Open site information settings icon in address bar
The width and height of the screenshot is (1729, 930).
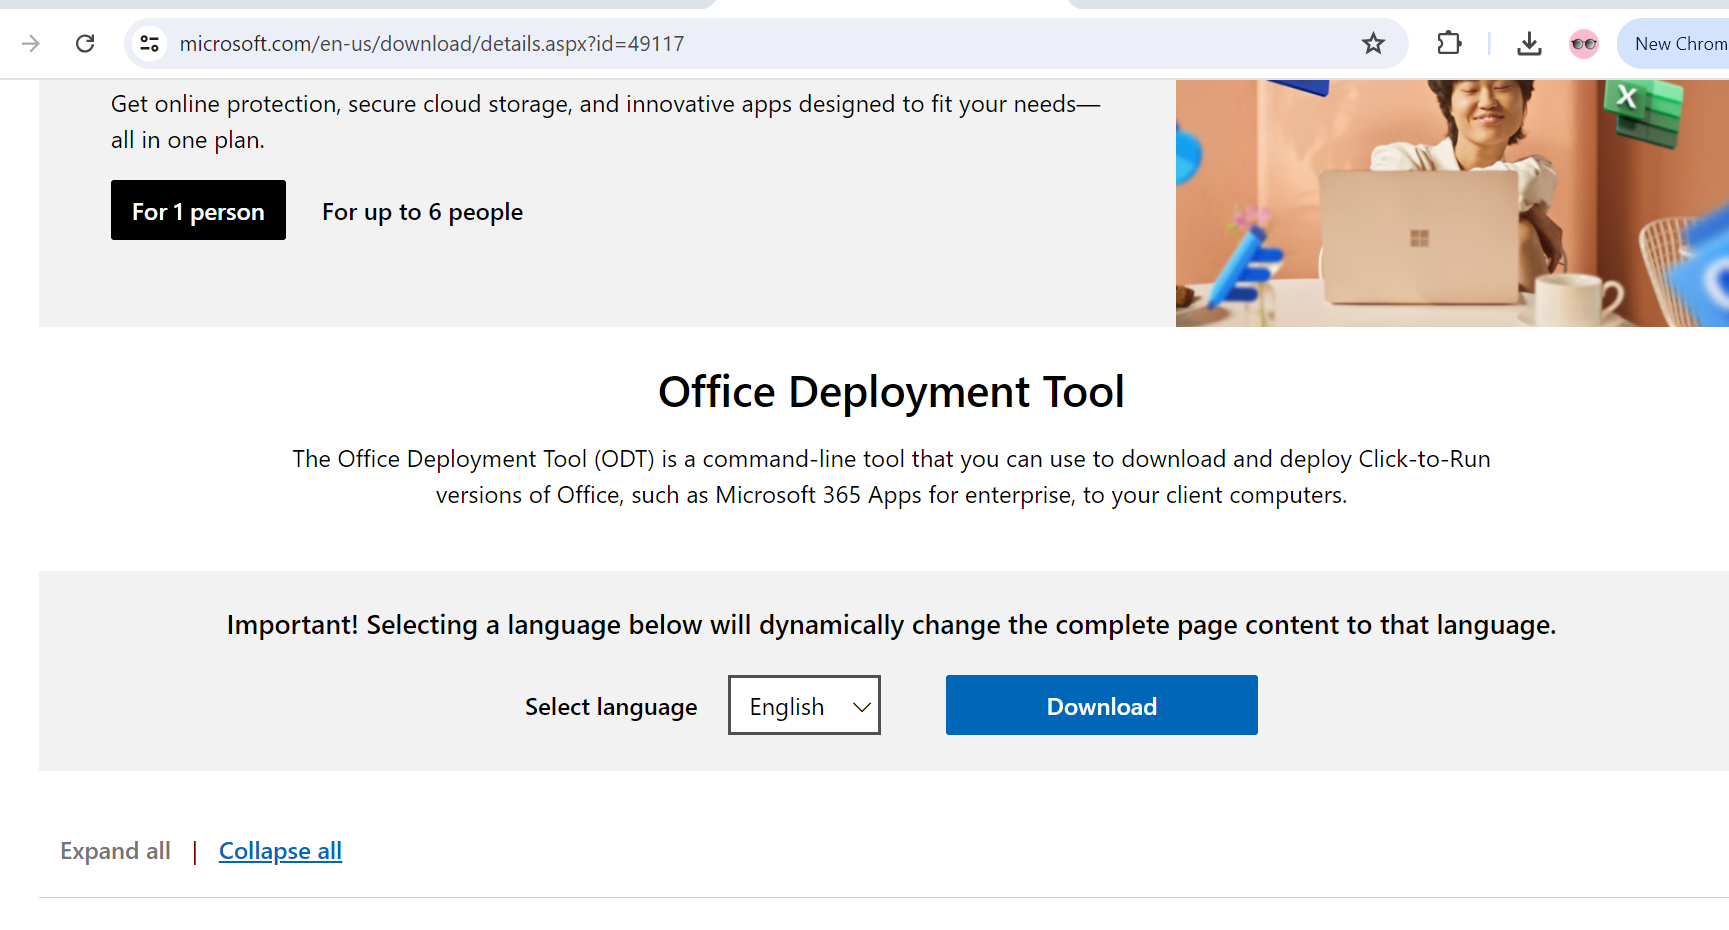149,43
